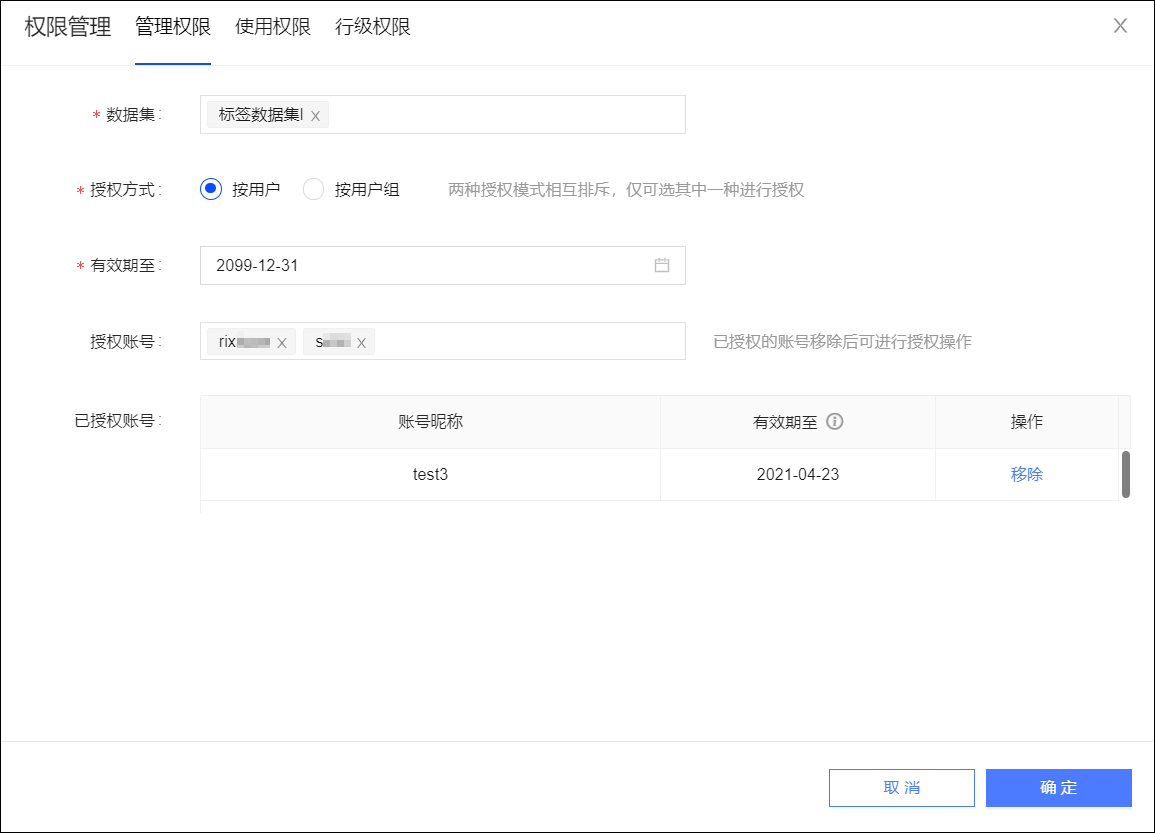Confirm with the 确定 button
Screen dimensions: 1155x833
pyautogui.click(x=1059, y=787)
